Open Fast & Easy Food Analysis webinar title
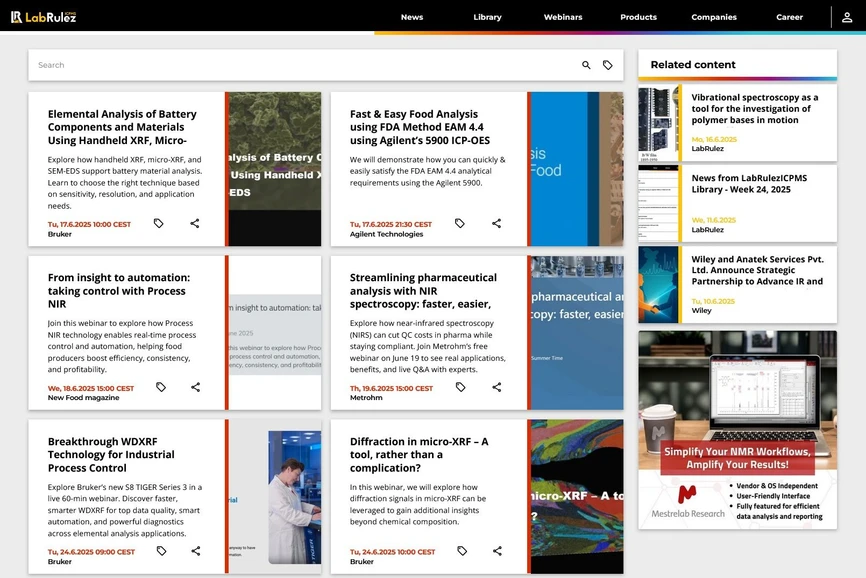The image size is (866, 578). pyautogui.click(x=420, y=127)
